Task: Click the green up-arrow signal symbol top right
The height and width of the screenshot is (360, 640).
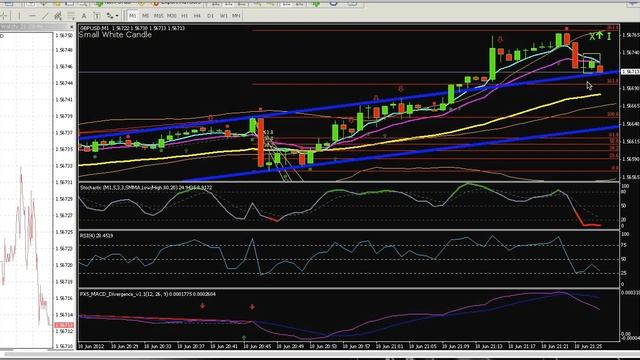Action: pos(599,35)
